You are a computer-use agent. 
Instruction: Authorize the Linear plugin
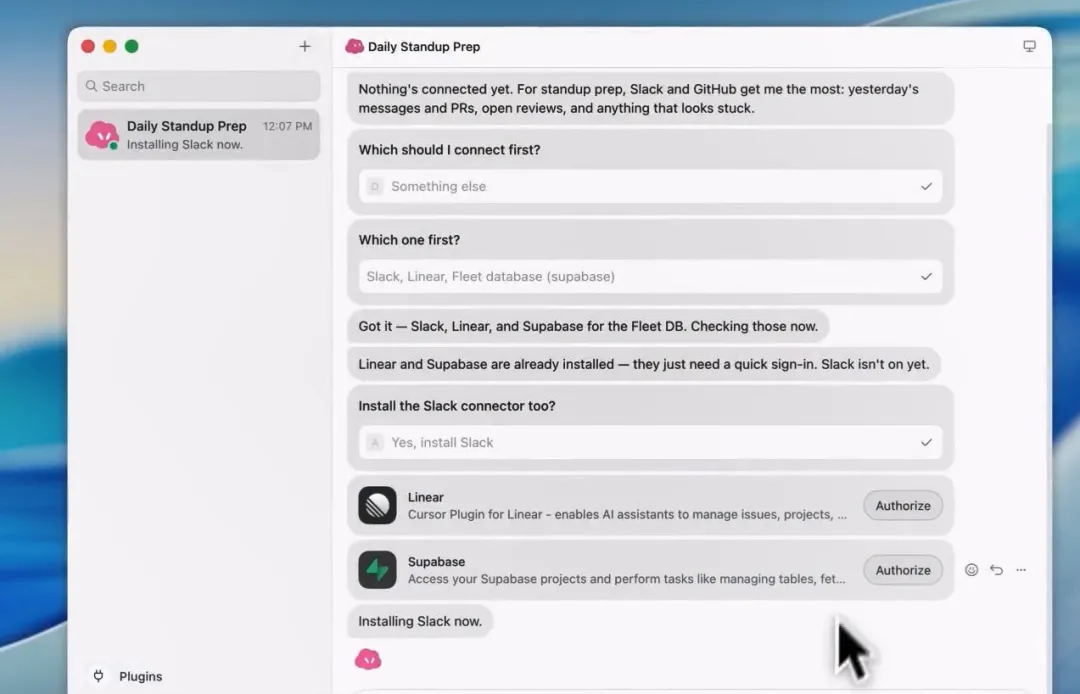903,505
